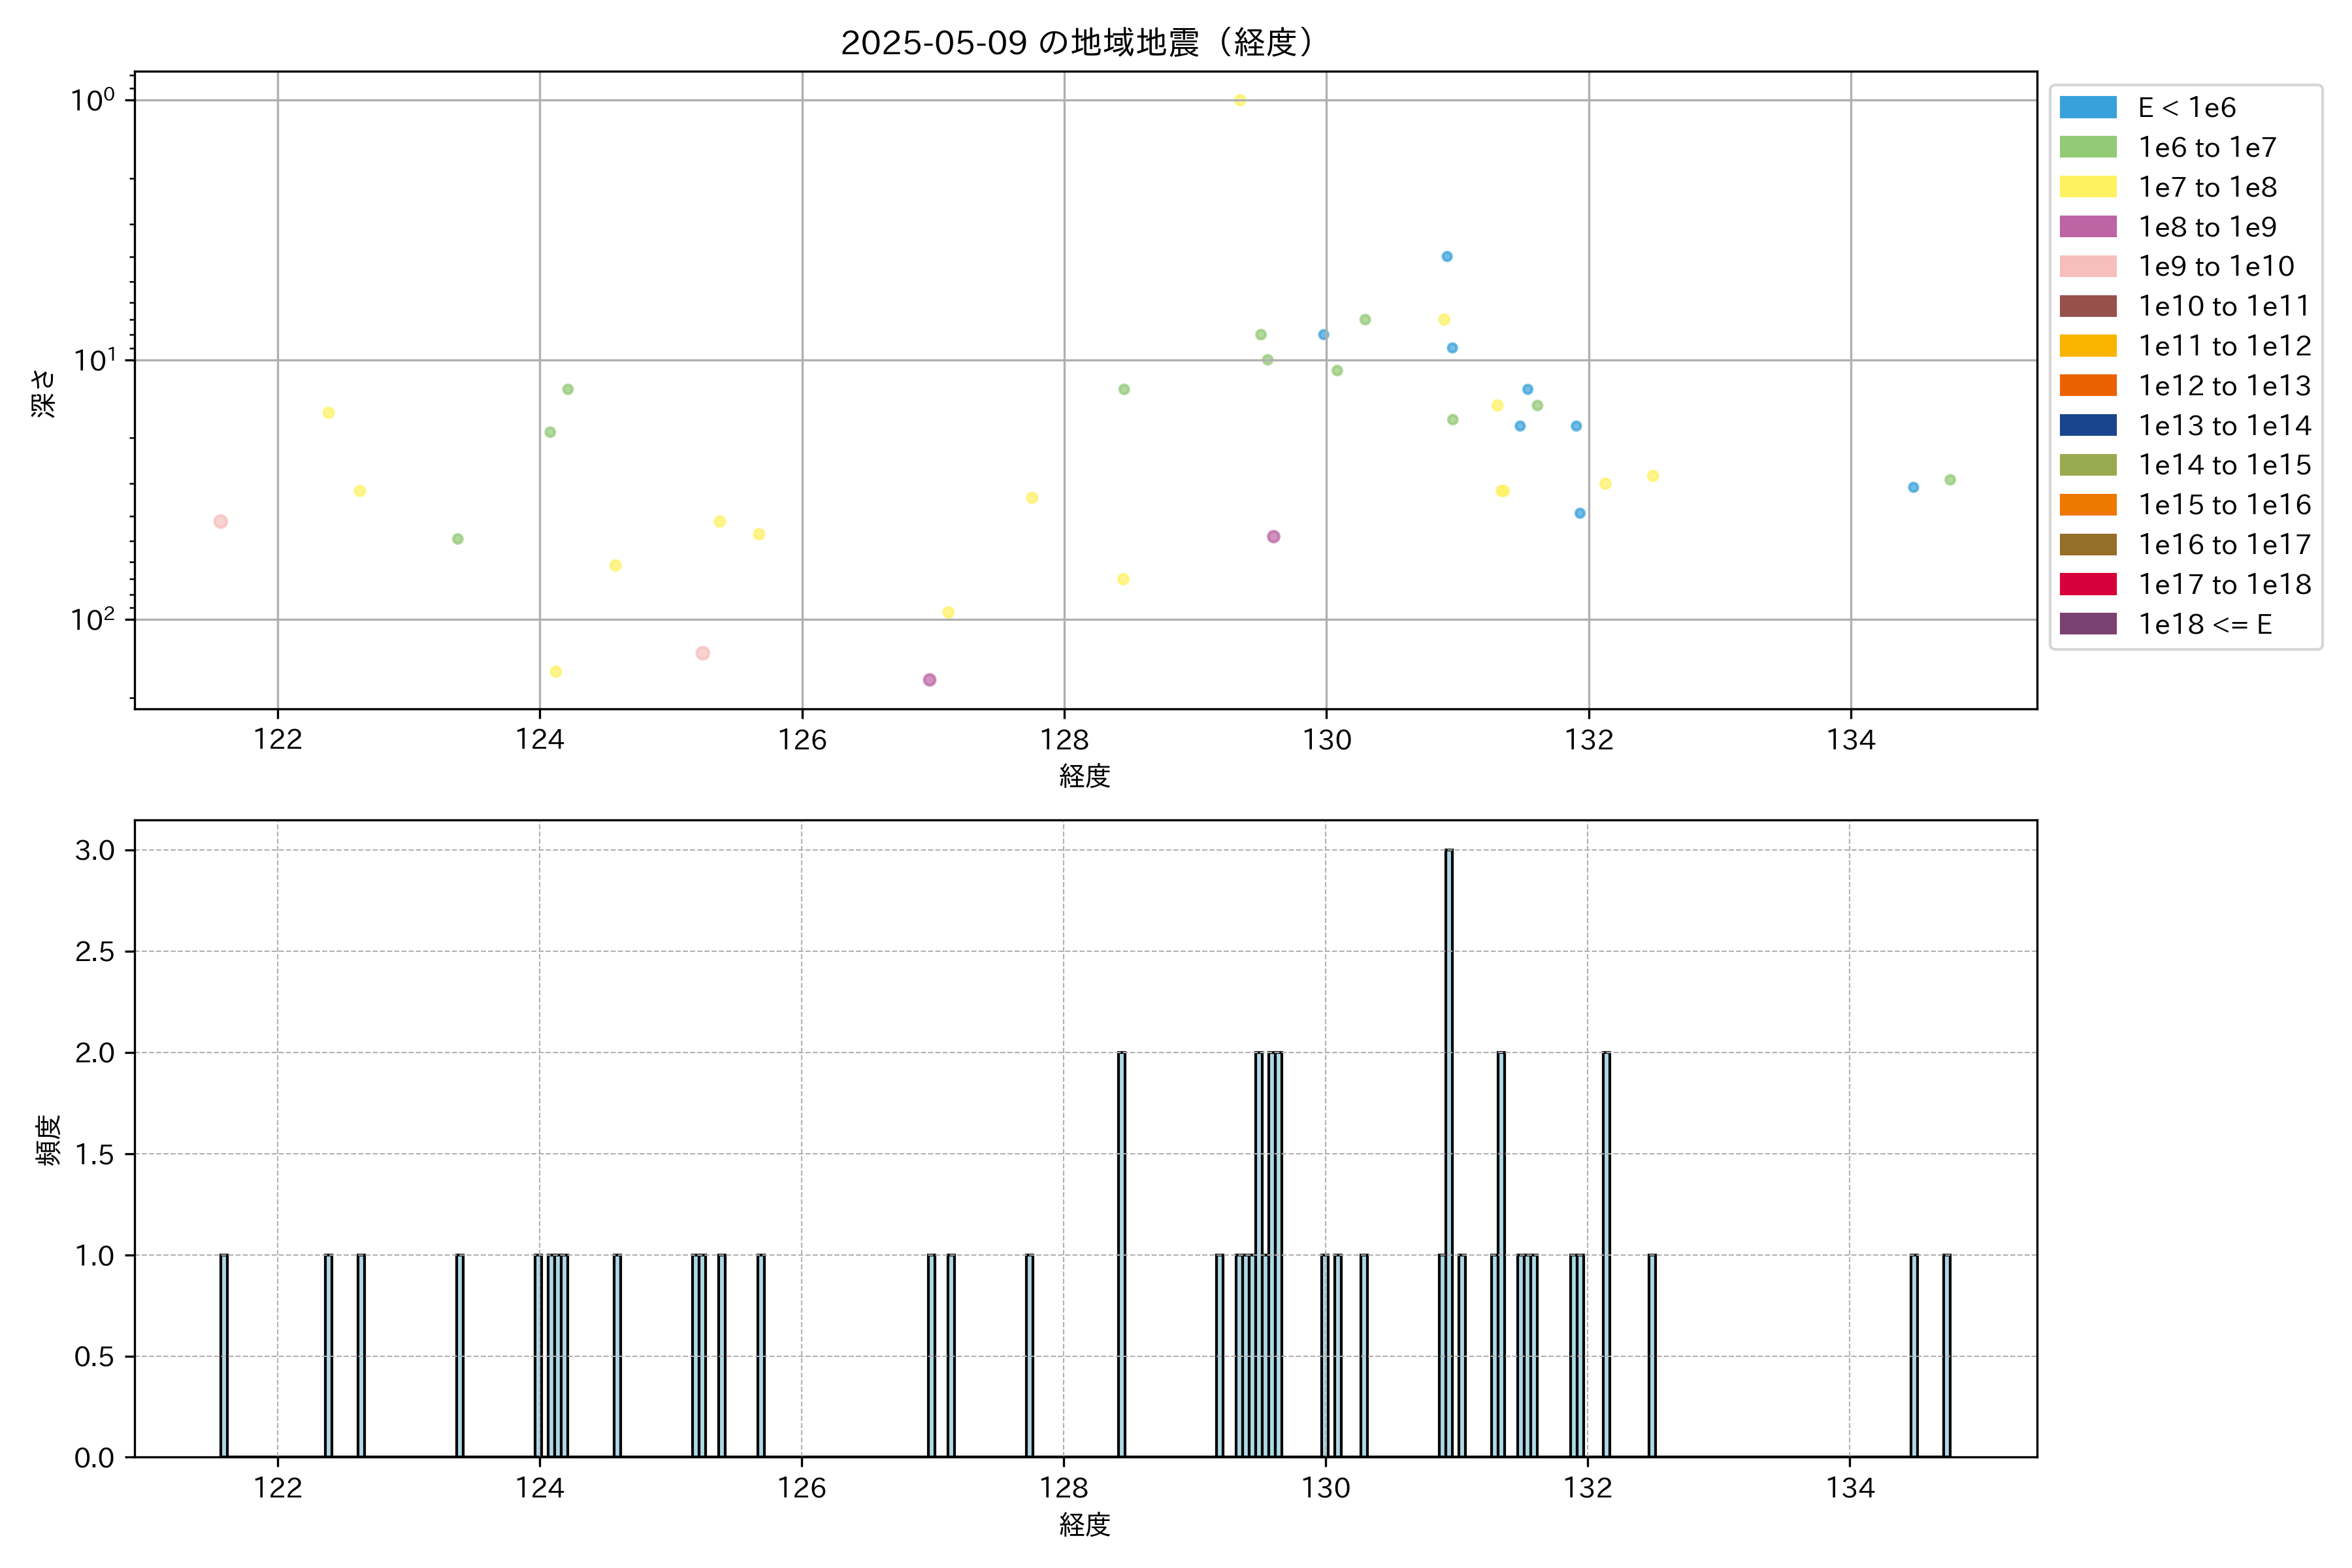The width and height of the screenshot is (2352, 1568).
Task: Click the tallest histogram bar with frequency 3.0
Action: pyautogui.click(x=1448, y=1150)
